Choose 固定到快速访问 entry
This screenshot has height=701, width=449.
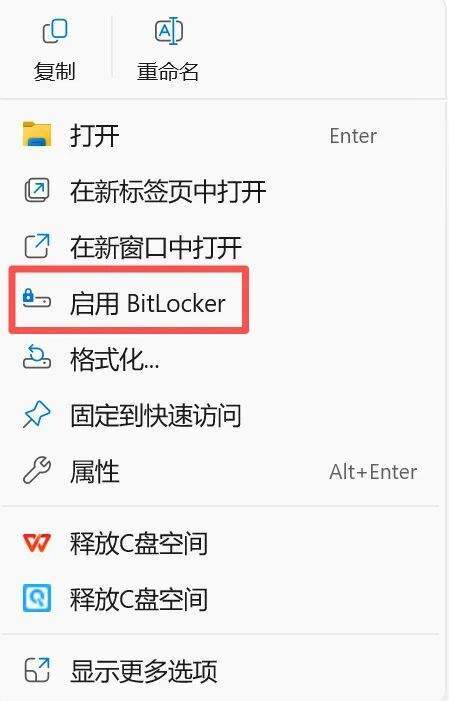(x=224, y=415)
